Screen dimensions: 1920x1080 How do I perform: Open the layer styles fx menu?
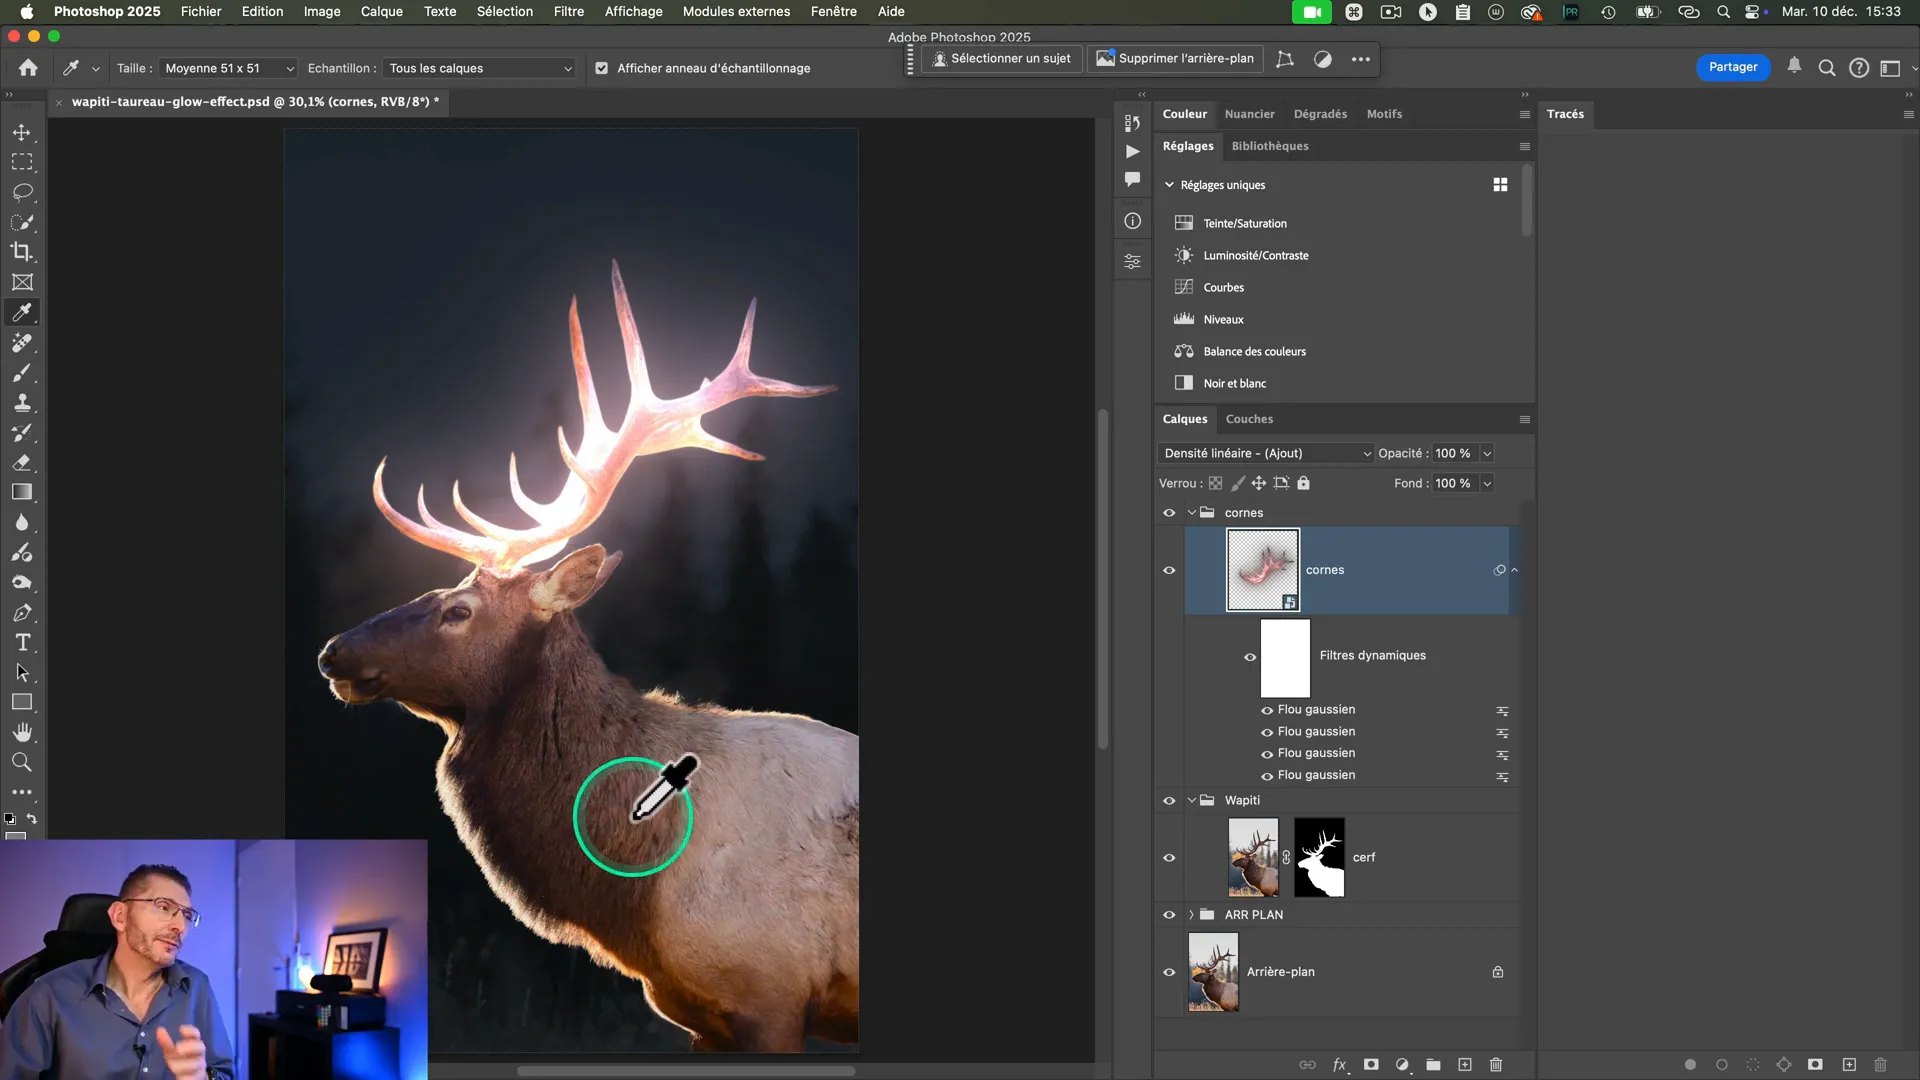pyautogui.click(x=1340, y=1065)
